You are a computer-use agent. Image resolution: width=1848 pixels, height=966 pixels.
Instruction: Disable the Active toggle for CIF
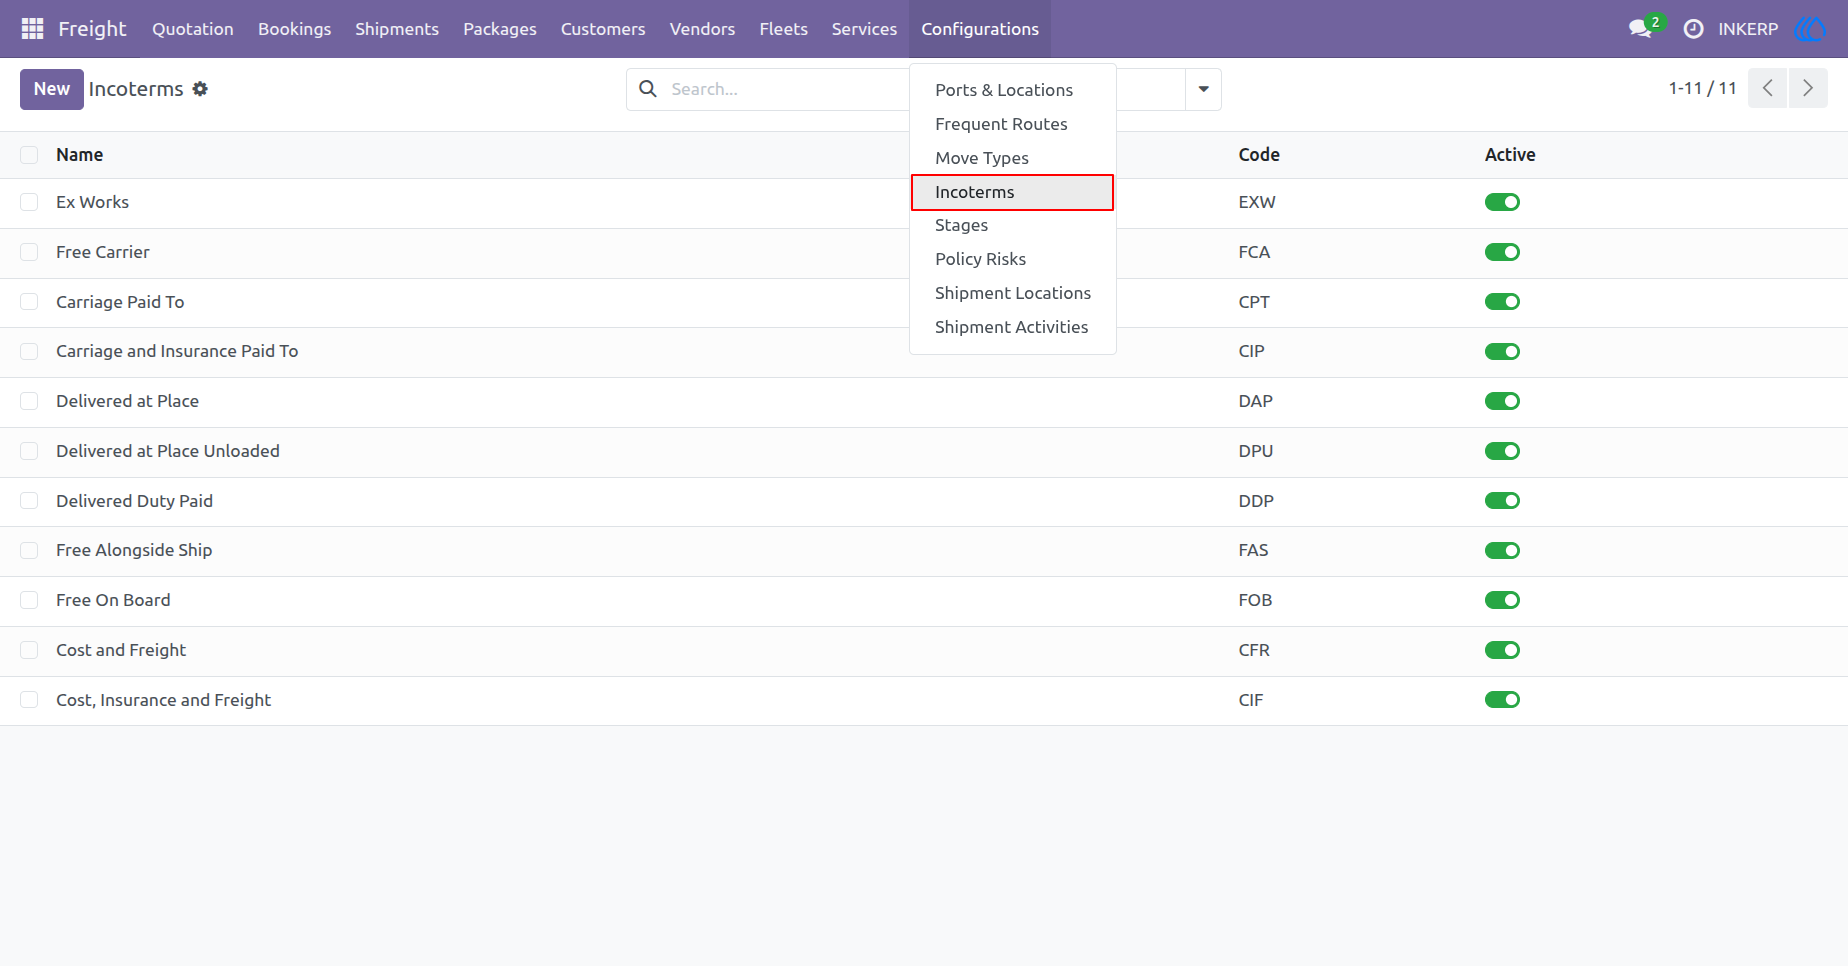point(1502,700)
